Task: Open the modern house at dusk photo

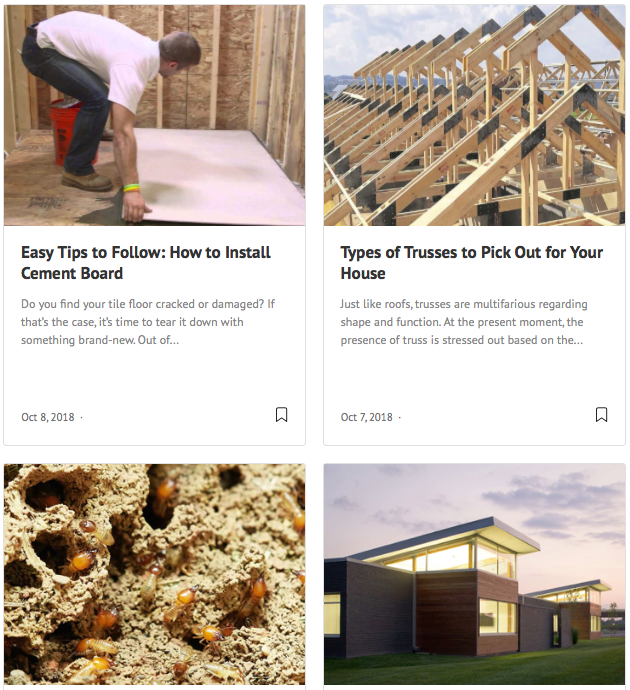Action: 474,574
